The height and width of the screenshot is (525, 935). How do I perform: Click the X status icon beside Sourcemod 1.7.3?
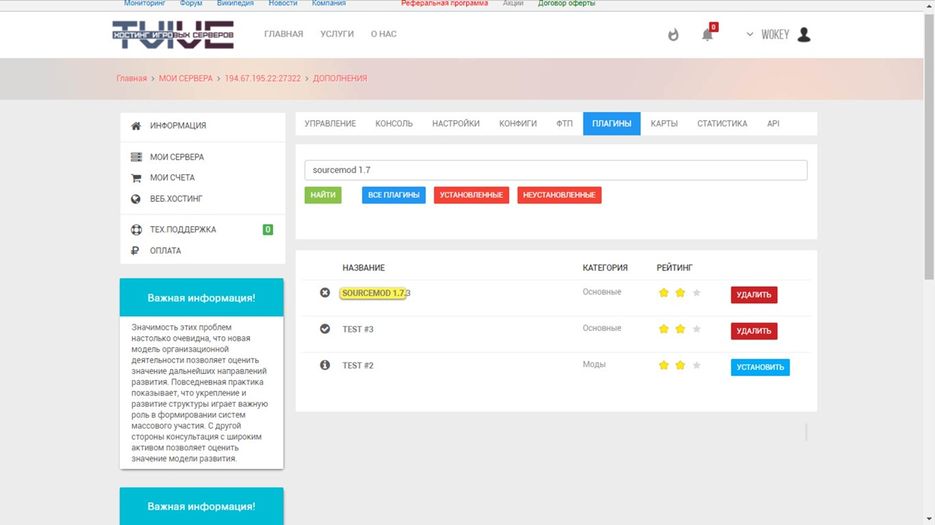325,292
